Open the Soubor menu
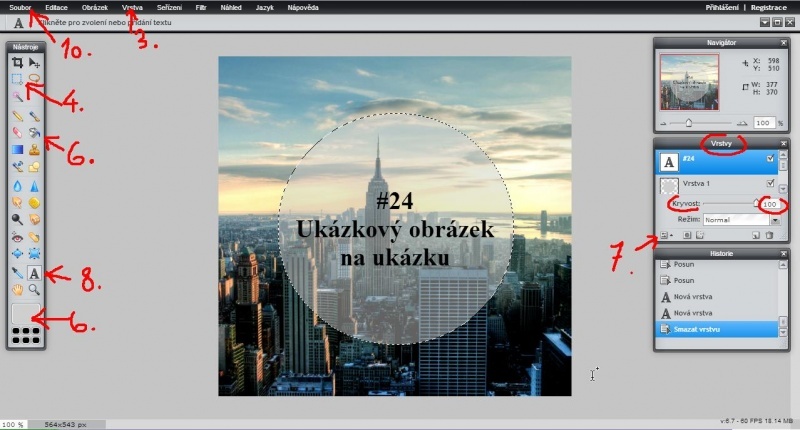Image resolution: width=800 pixels, height=430 pixels. tap(20, 7)
